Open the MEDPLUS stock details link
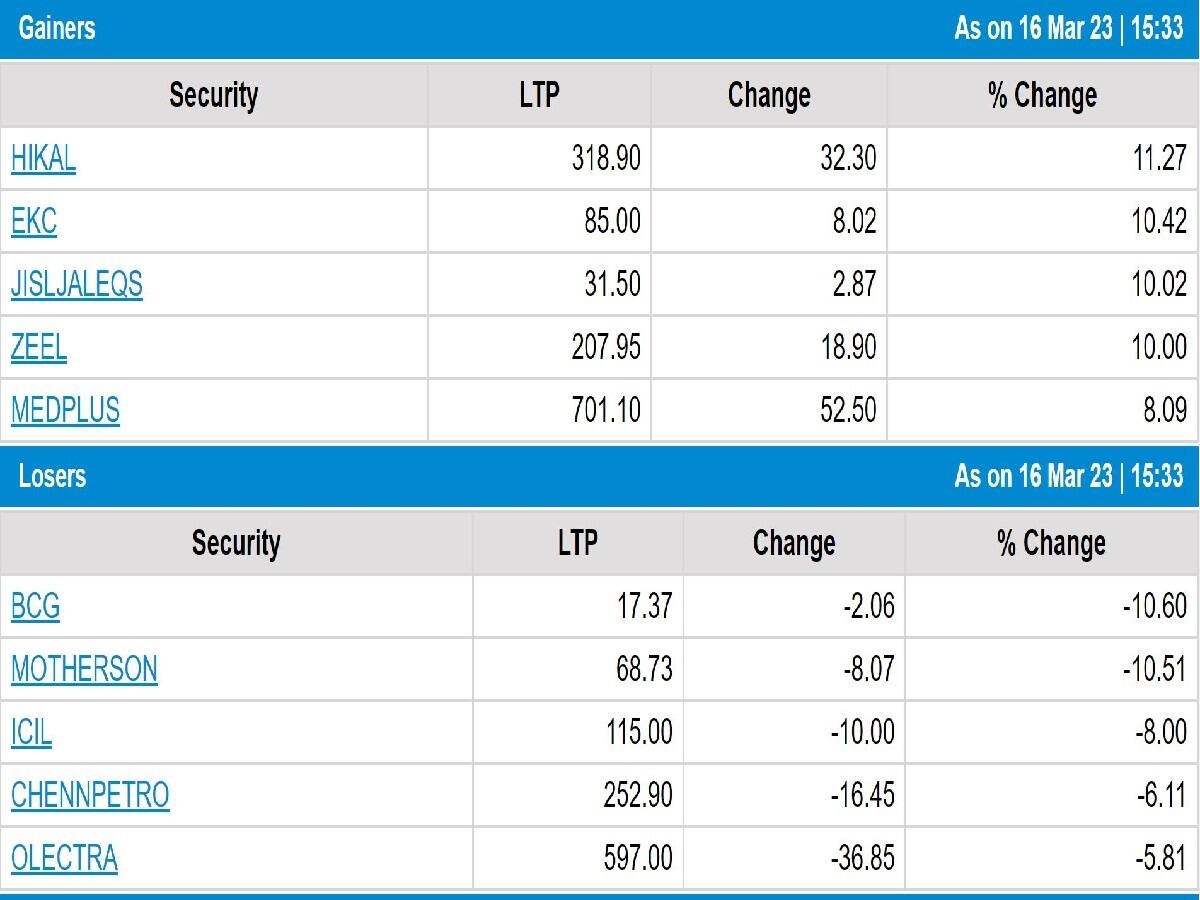 tap(64, 410)
